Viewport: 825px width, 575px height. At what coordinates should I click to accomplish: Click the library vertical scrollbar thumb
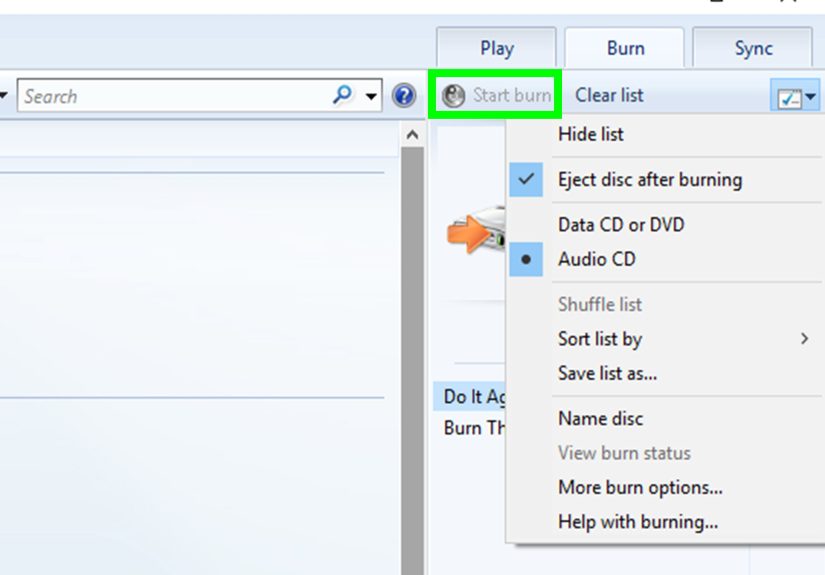[412, 361]
